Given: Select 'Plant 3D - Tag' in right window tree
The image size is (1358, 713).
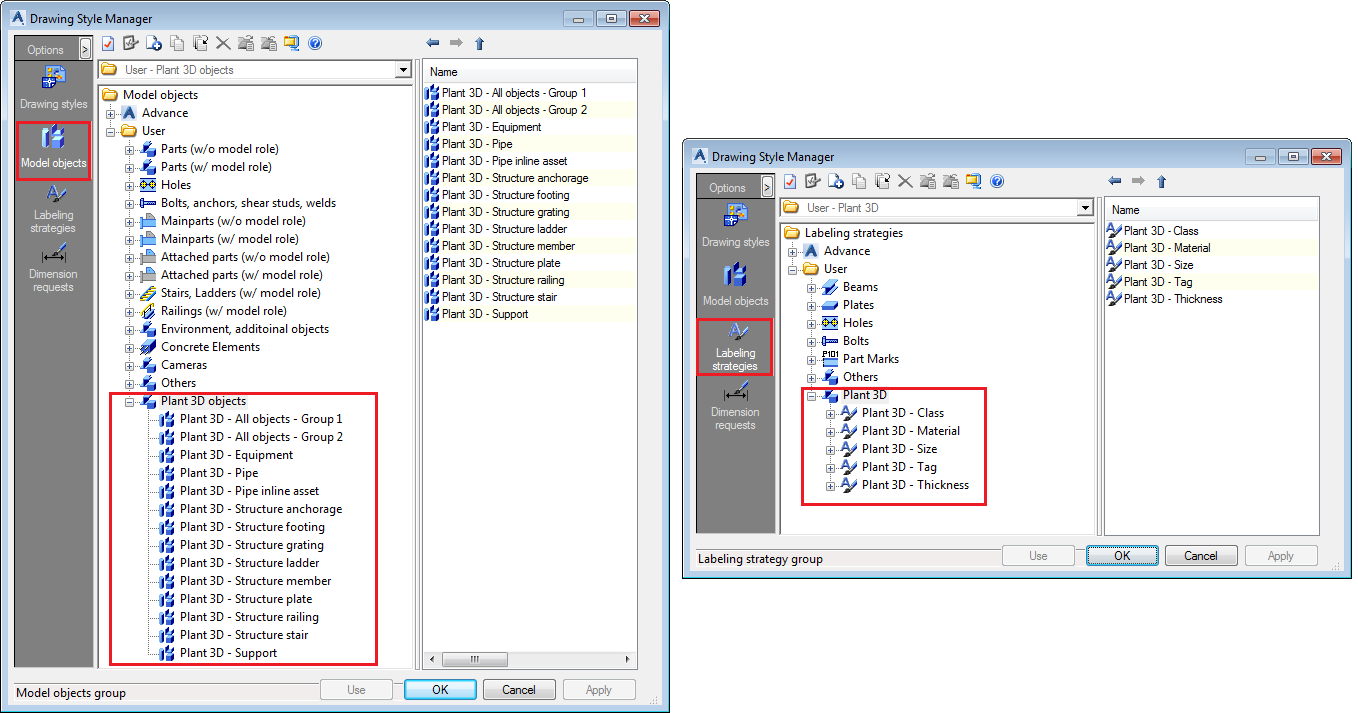Looking at the screenshot, I should [x=899, y=467].
